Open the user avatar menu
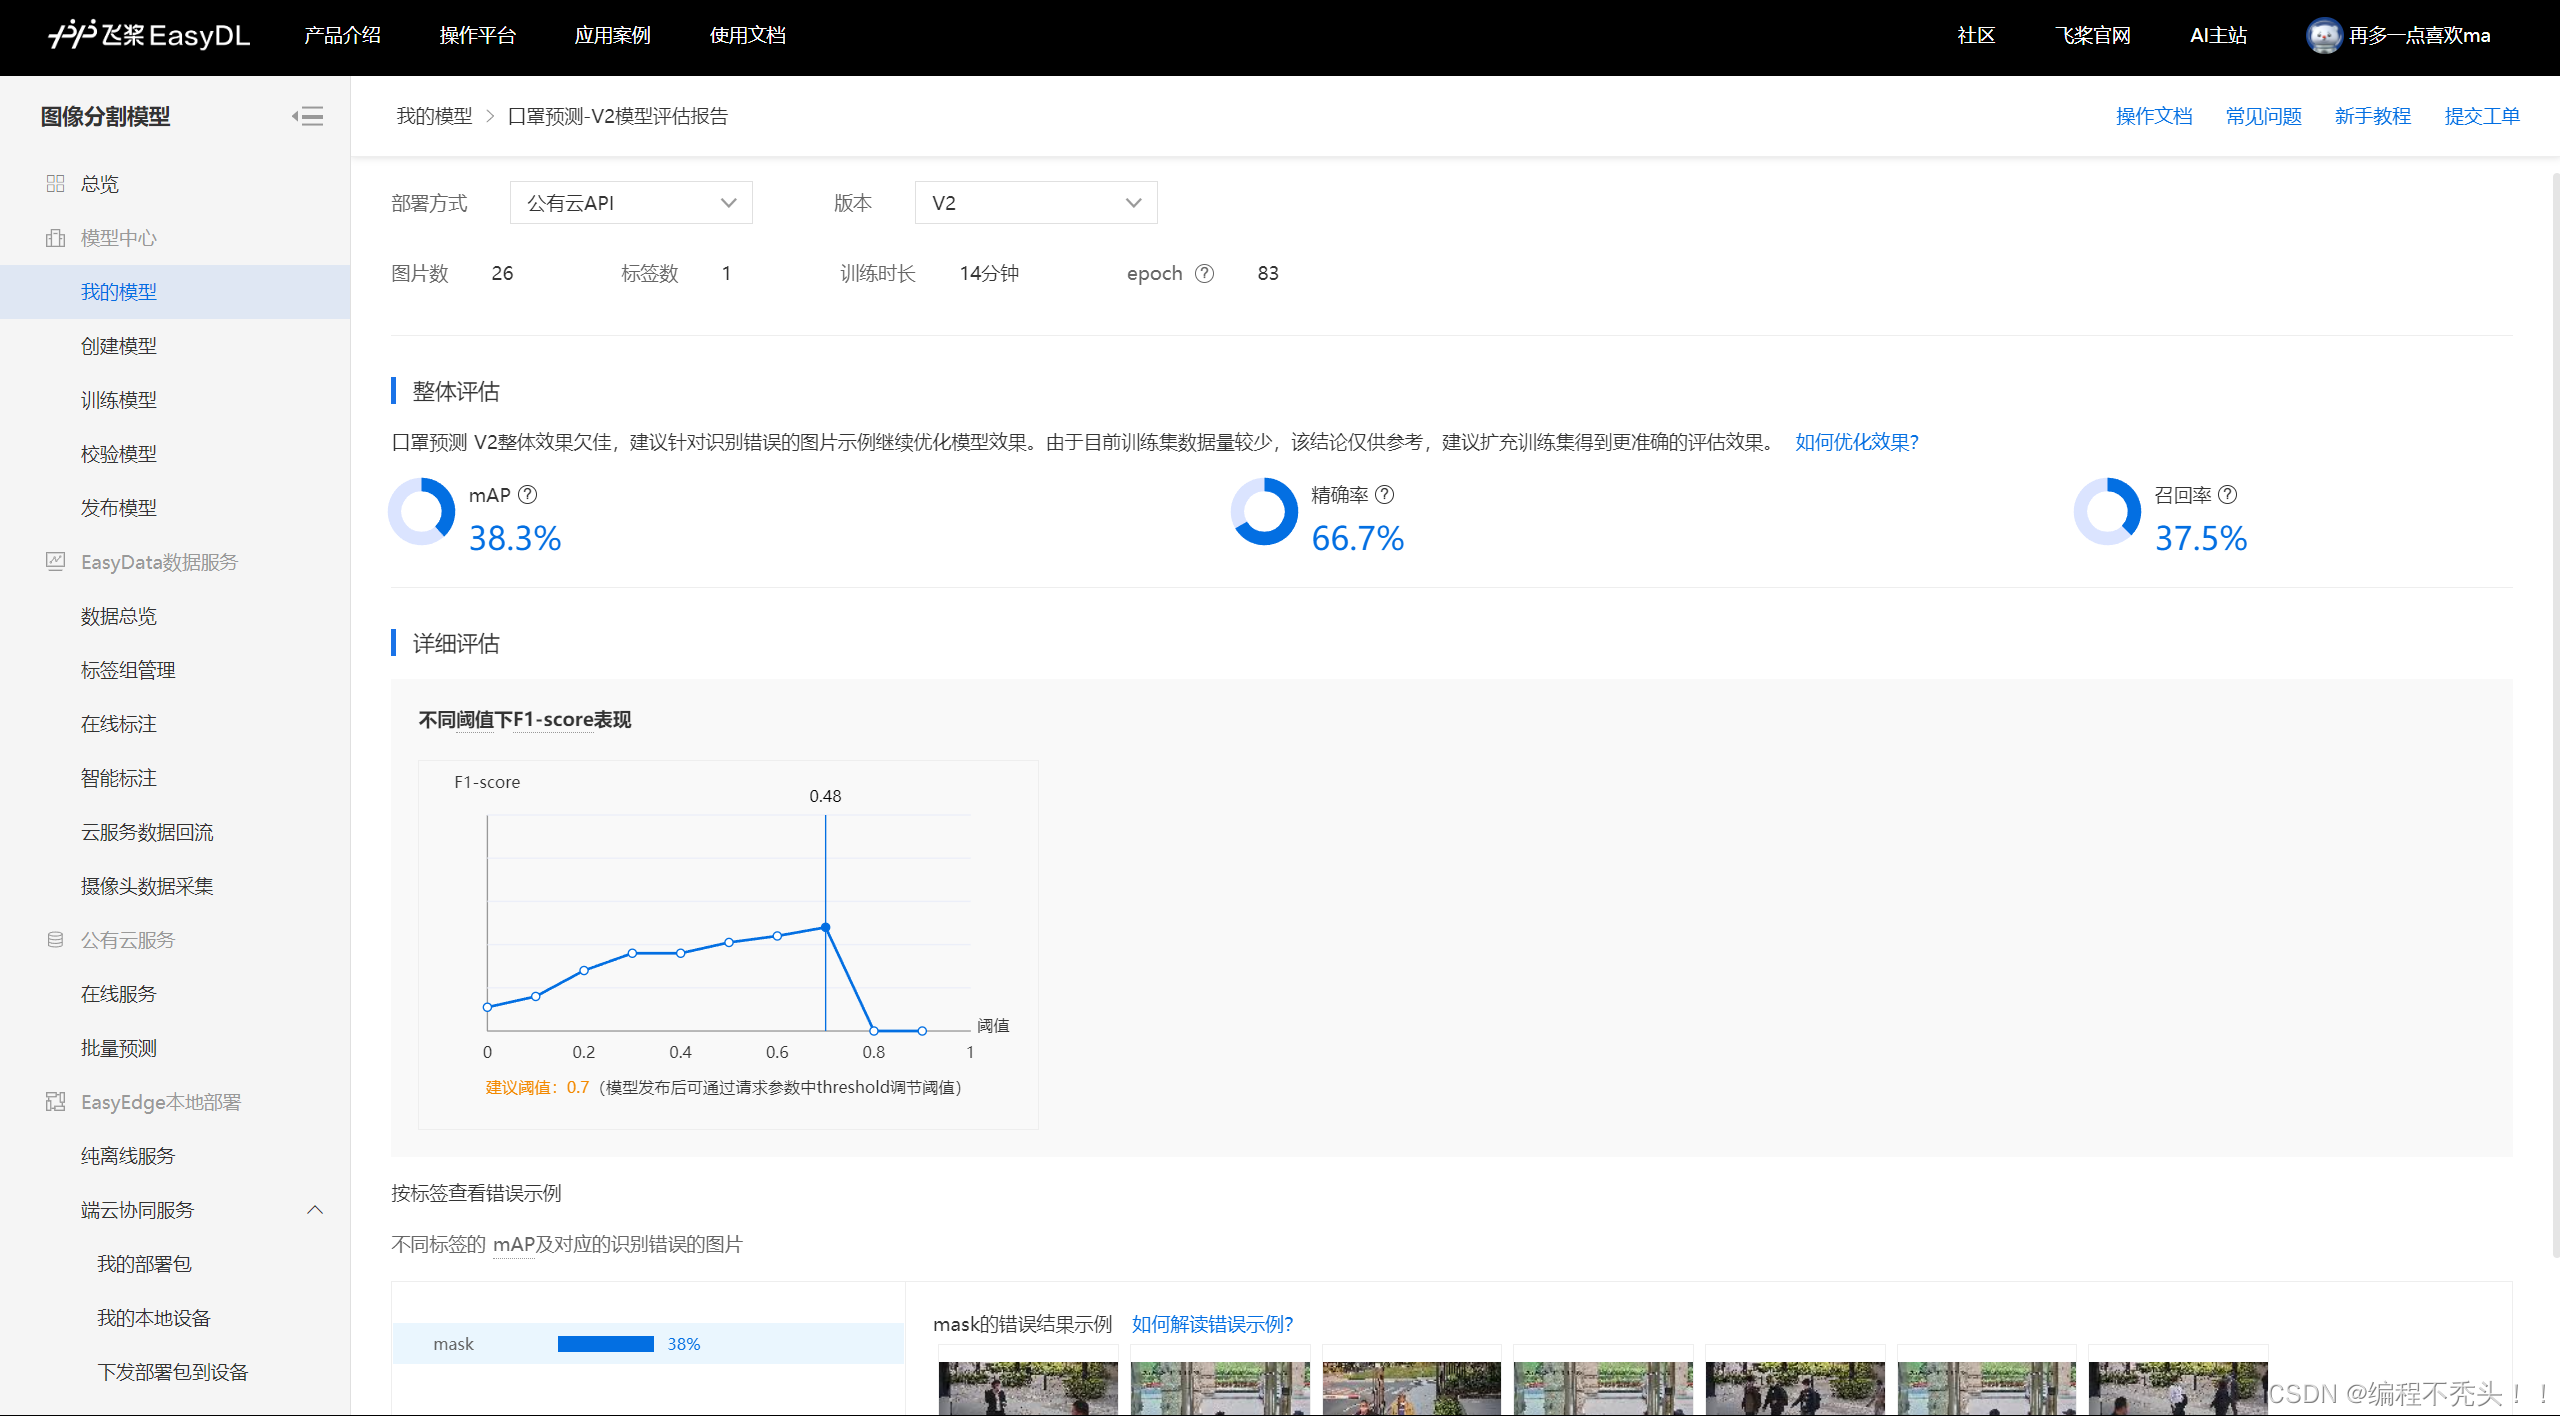The width and height of the screenshot is (2560, 1416). pos(2325,35)
